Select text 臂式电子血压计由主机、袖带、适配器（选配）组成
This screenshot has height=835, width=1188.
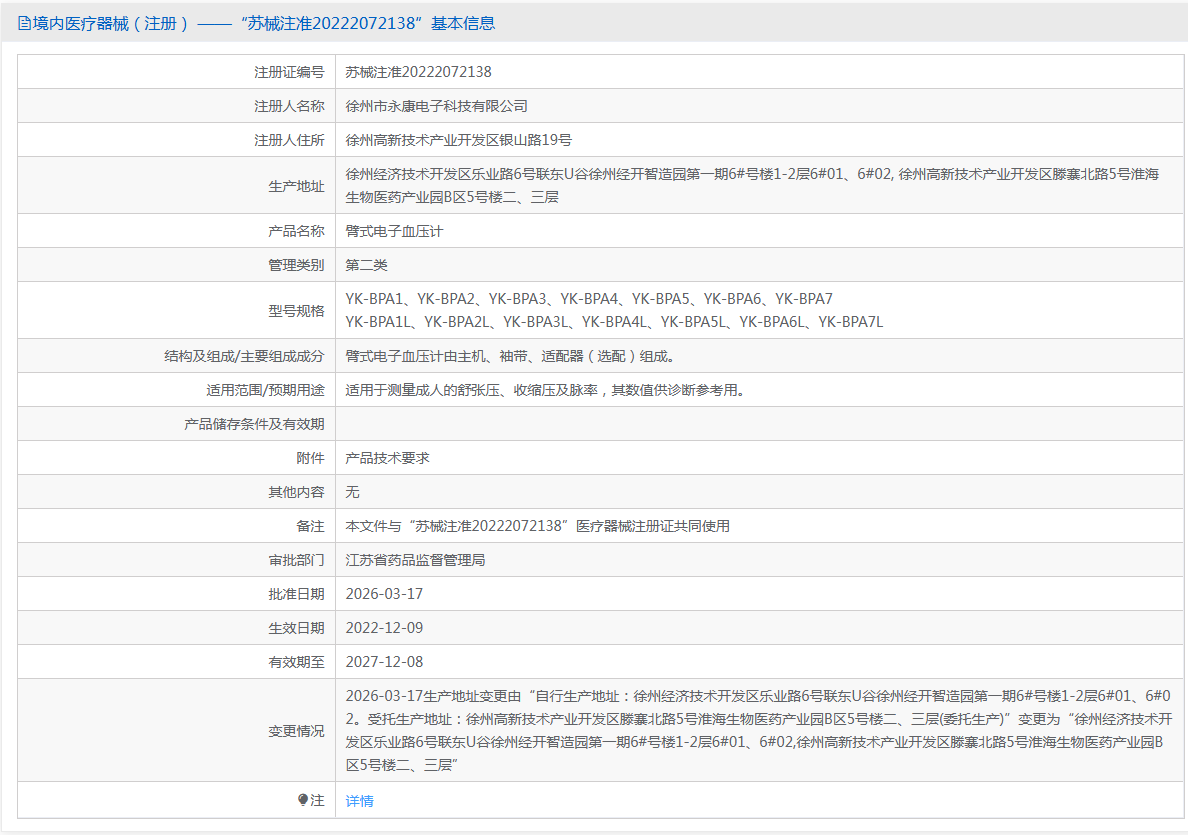coord(509,356)
